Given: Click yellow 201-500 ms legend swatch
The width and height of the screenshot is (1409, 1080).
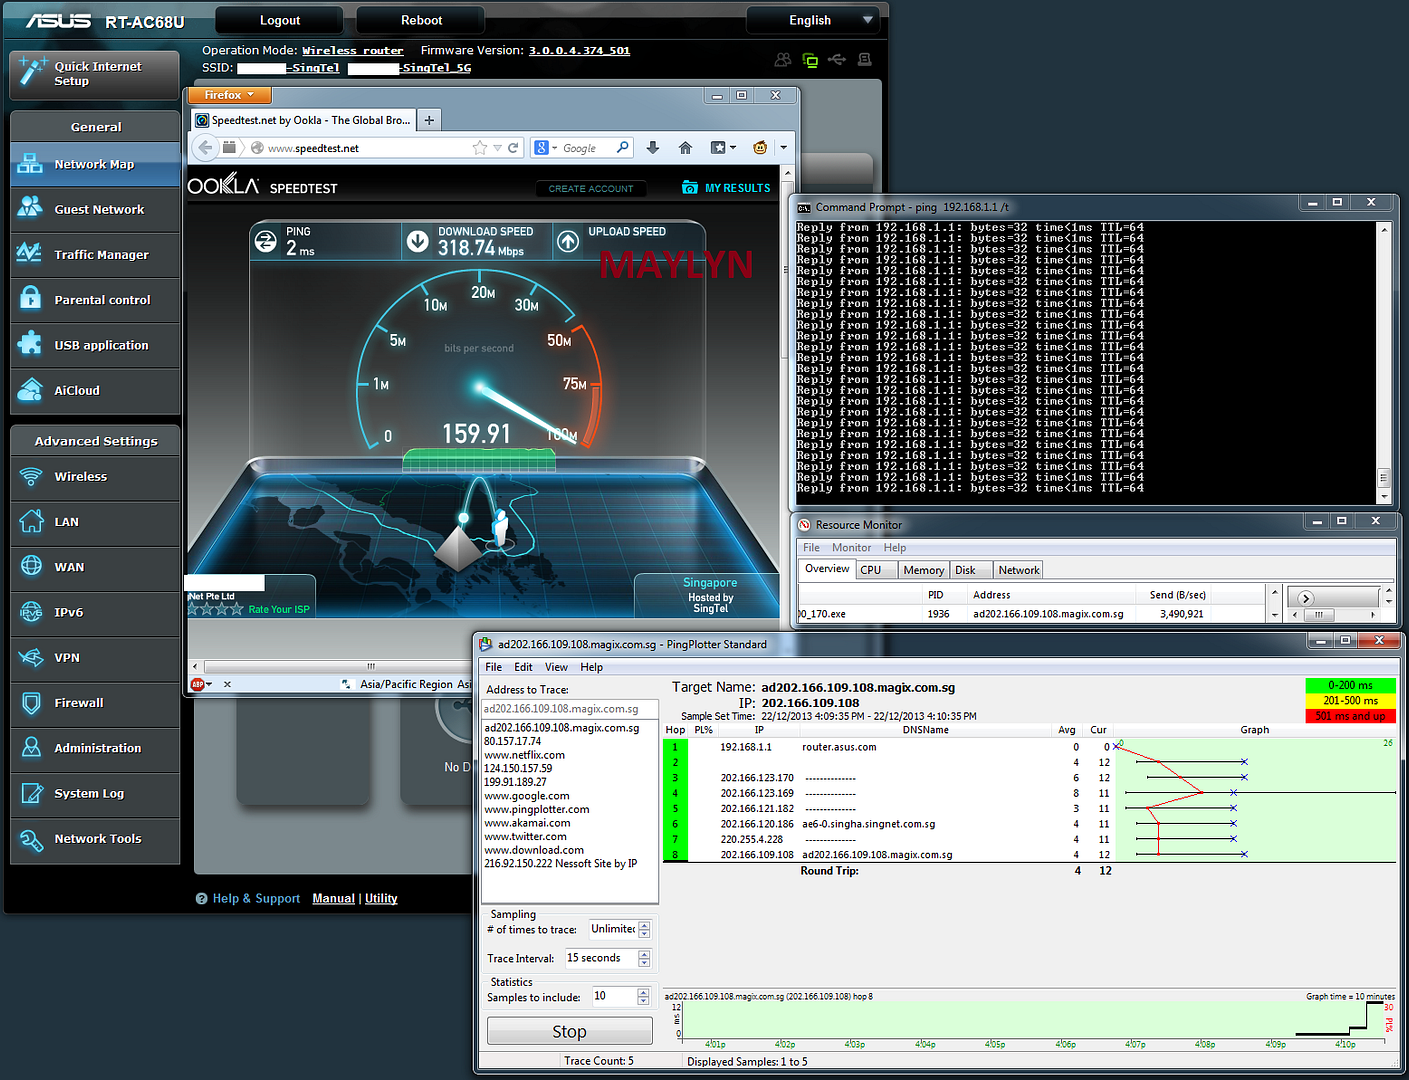Looking at the screenshot, I should (1350, 700).
